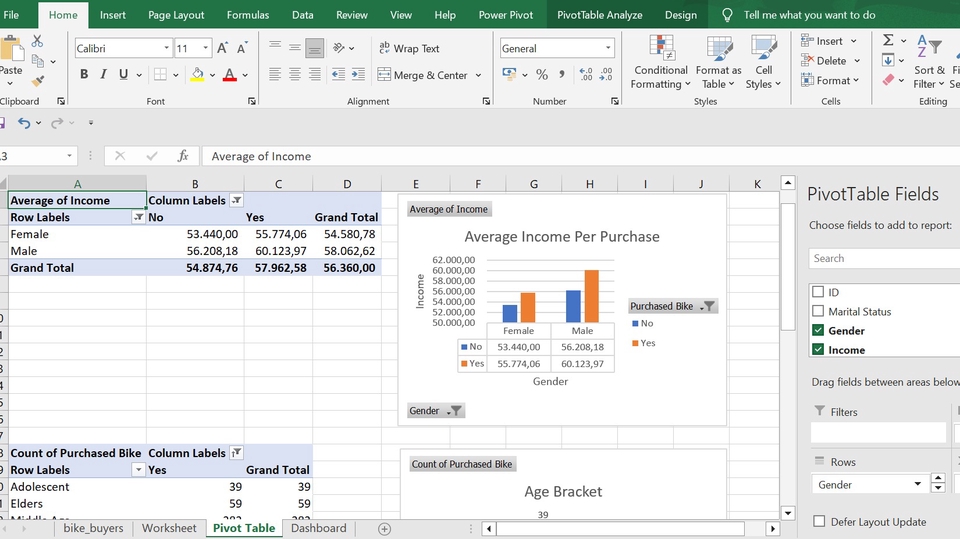
Task: Click the Undo arrow
Action: (23, 123)
